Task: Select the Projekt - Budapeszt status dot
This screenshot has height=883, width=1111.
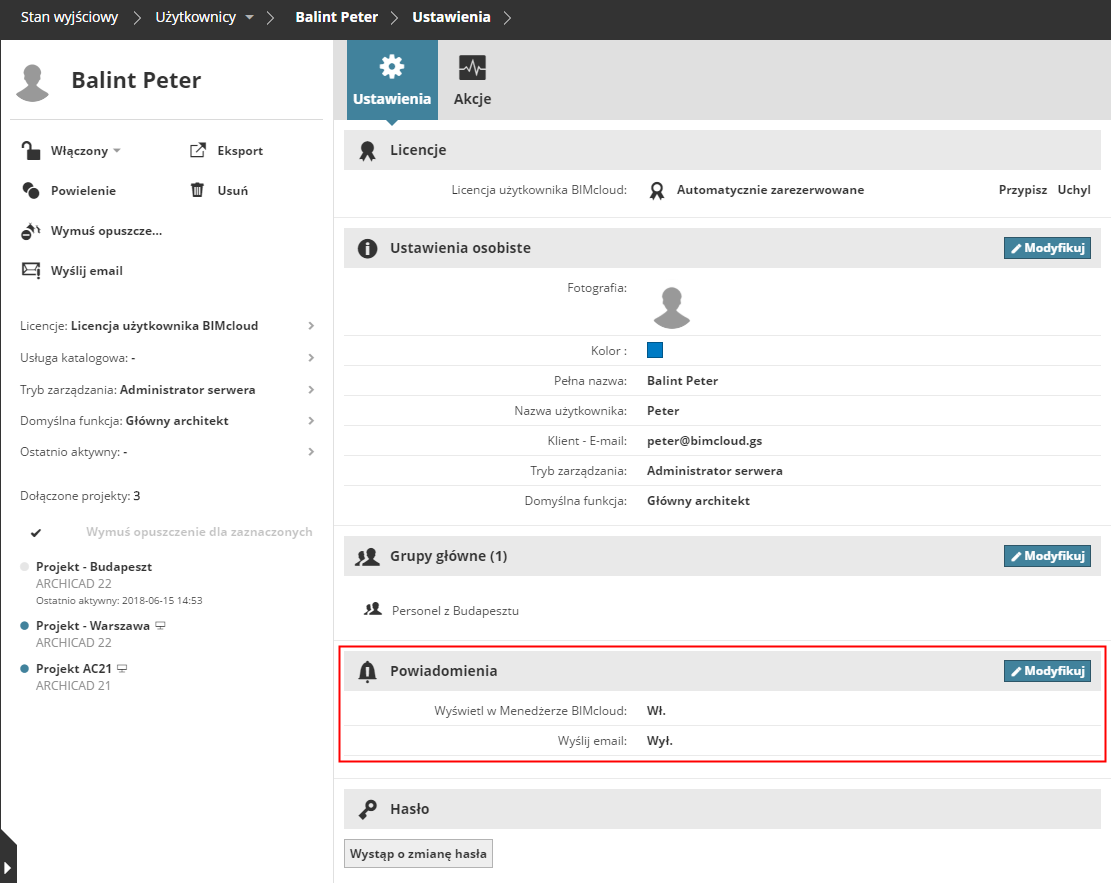Action: coord(25,566)
